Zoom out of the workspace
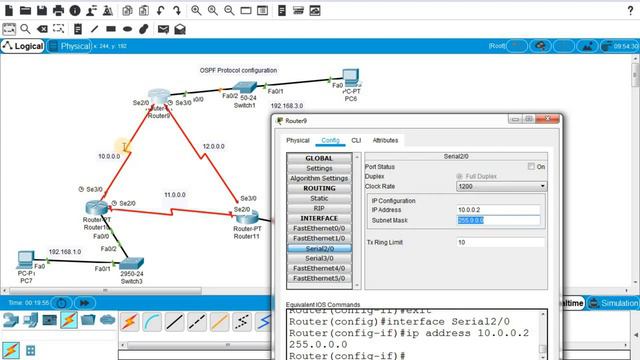Image resolution: width=640 pixels, height=360 pixels. (x=229, y=11)
